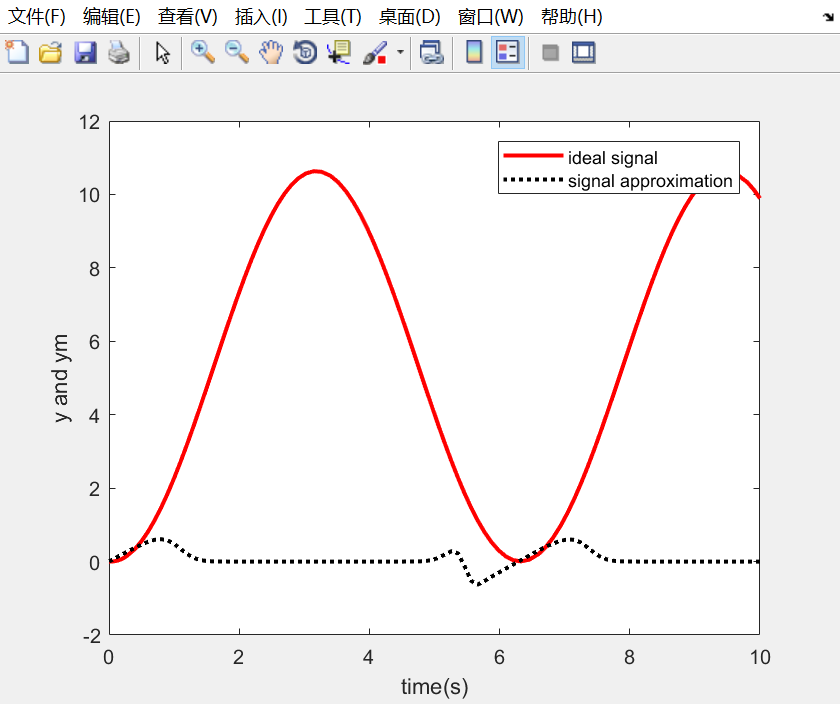Activate the brush data tool
Screen dimensions: 840x704
click(x=372, y=52)
